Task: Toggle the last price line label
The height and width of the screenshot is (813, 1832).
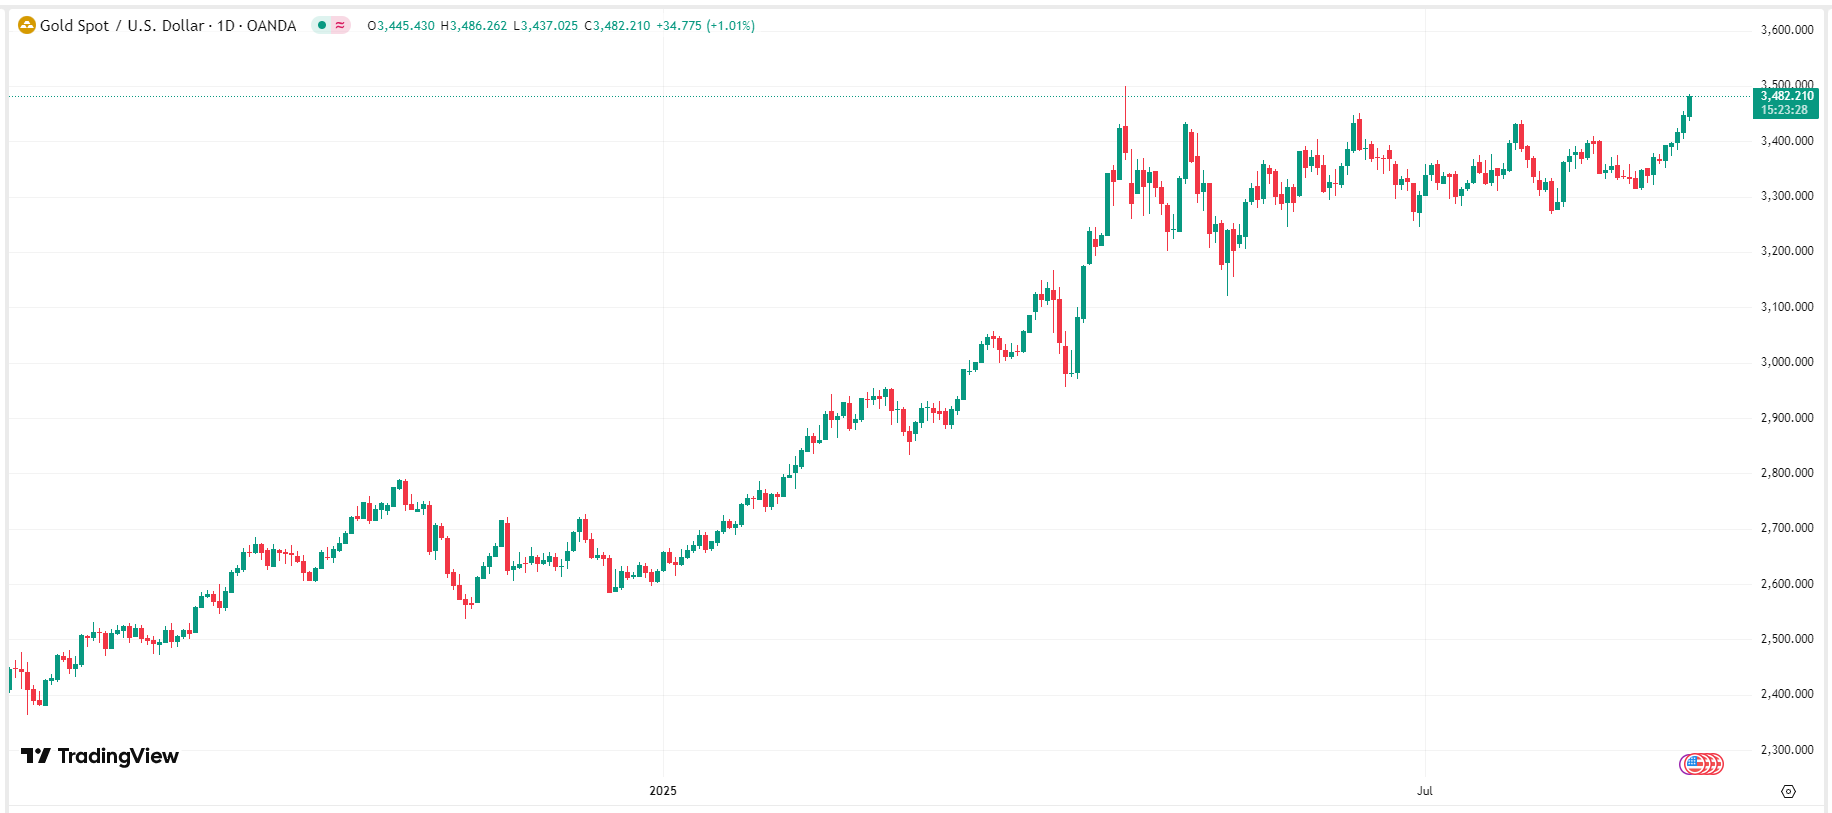Action: [1786, 96]
